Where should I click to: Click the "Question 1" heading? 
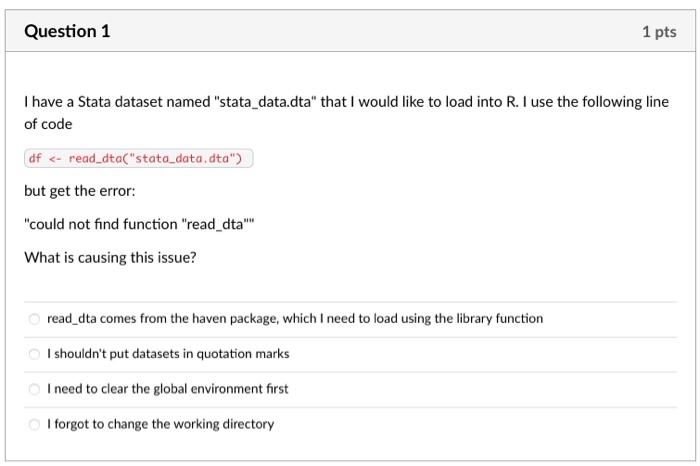67,32
